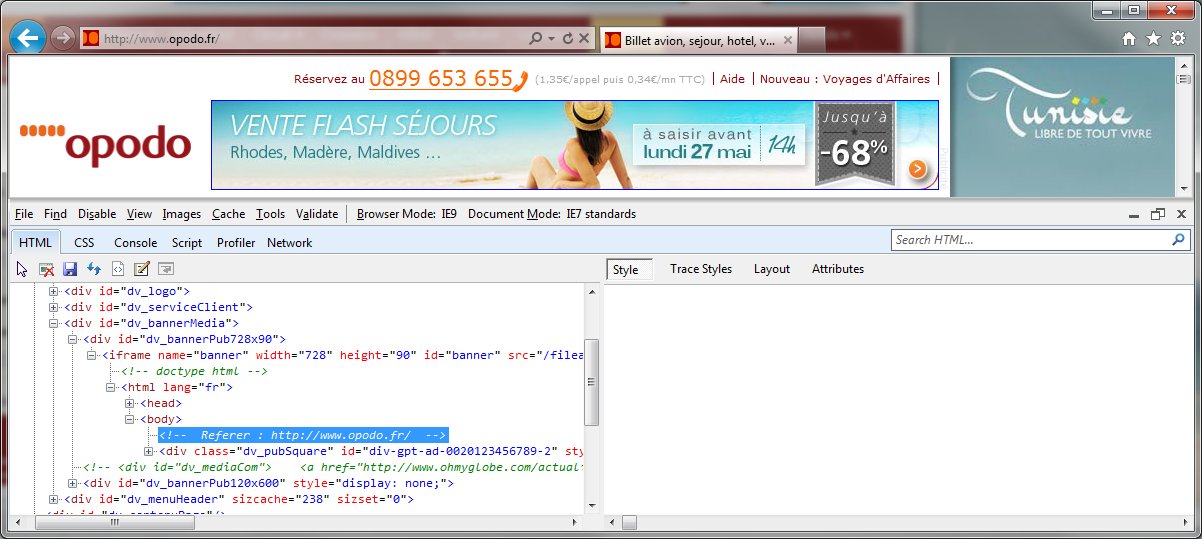
Task: Collapse the body node
Action: (x=130, y=419)
